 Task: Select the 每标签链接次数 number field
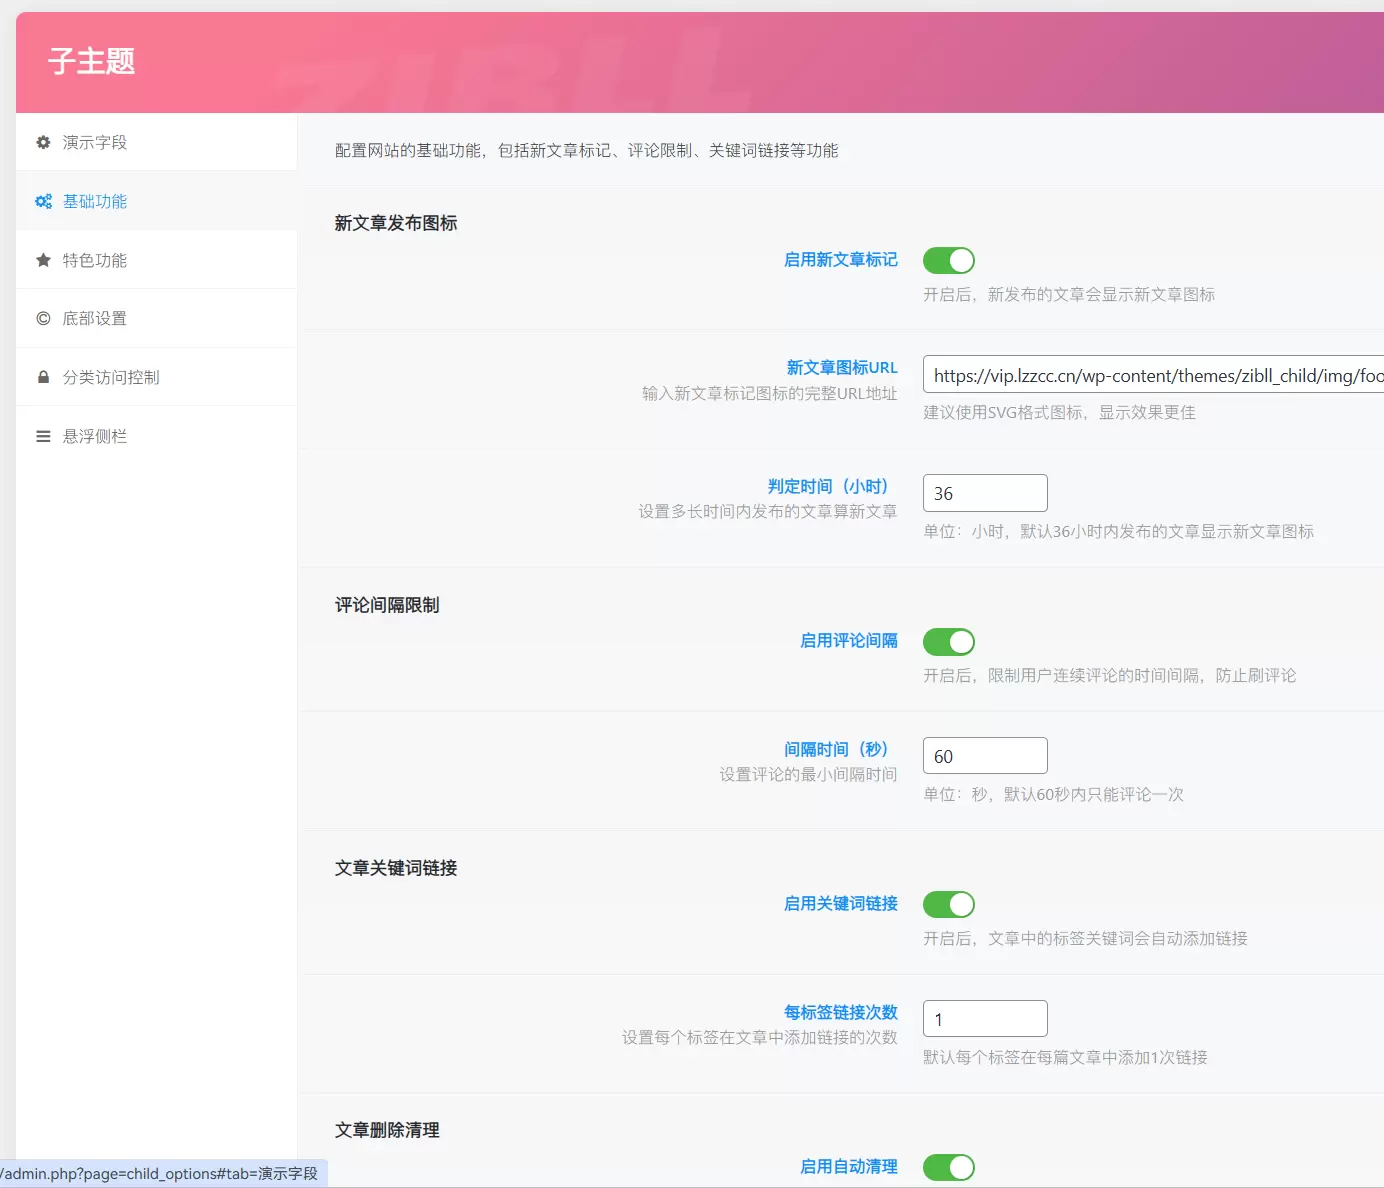coord(985,1019)
